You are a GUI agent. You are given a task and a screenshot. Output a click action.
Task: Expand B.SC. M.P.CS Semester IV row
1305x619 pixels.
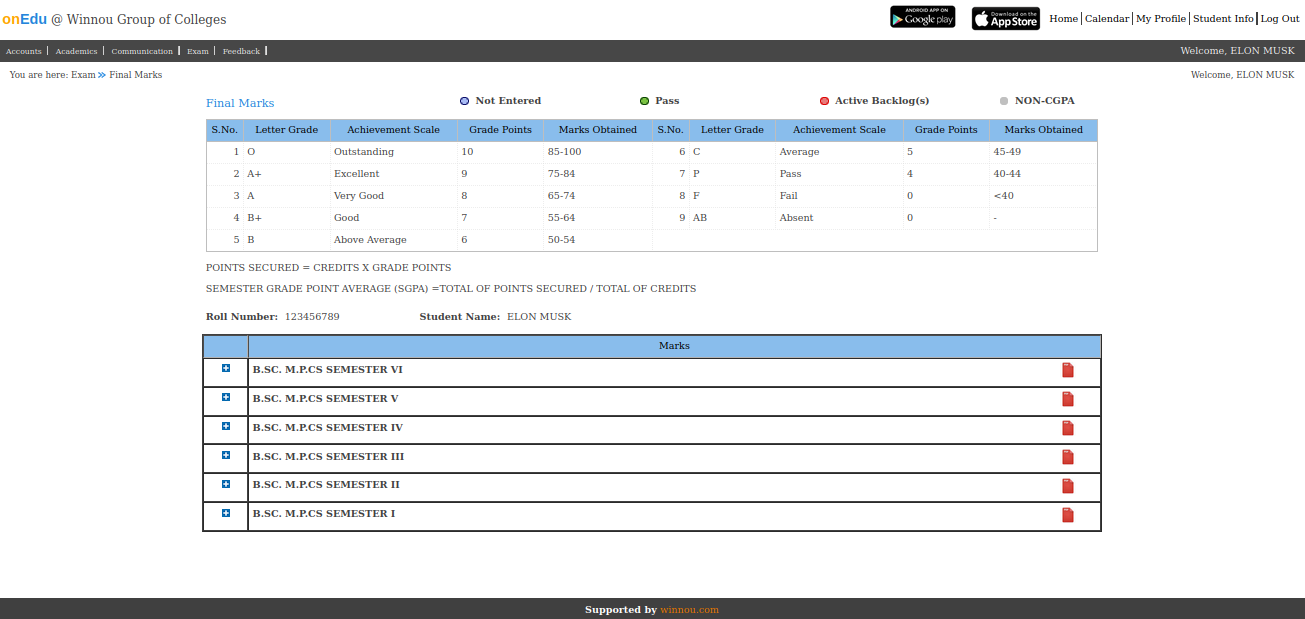pos(226,426)
